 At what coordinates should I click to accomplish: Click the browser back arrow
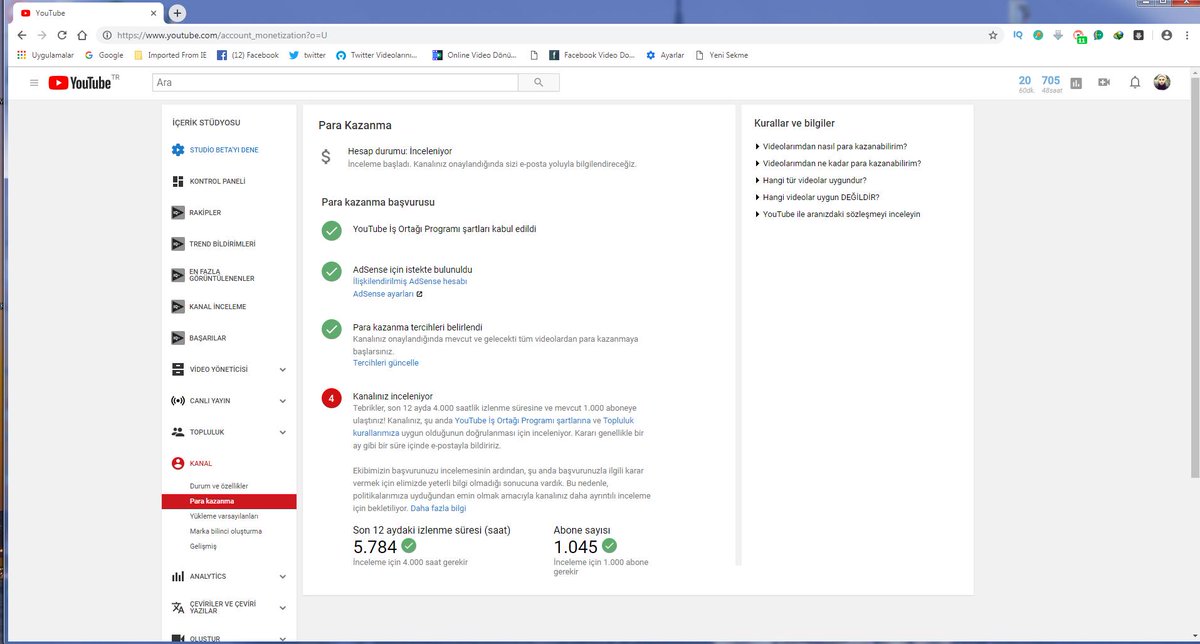23,34
